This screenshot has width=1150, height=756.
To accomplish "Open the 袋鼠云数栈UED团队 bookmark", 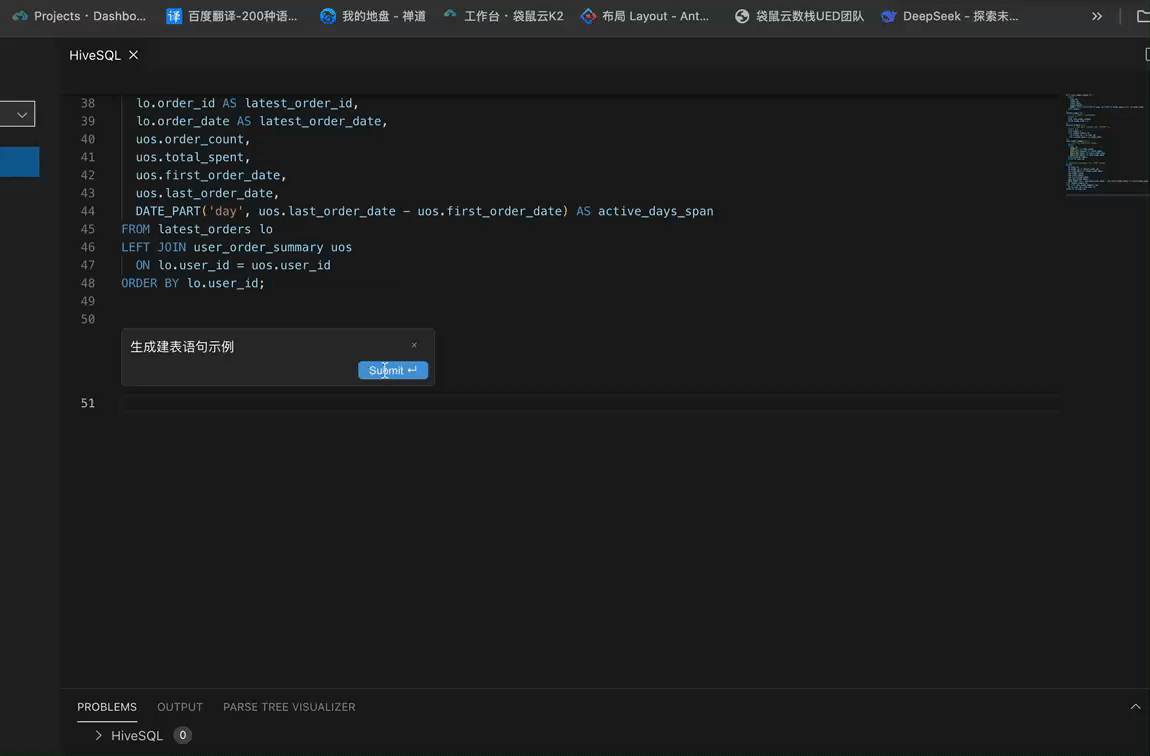I will click(x=799, y=16).
